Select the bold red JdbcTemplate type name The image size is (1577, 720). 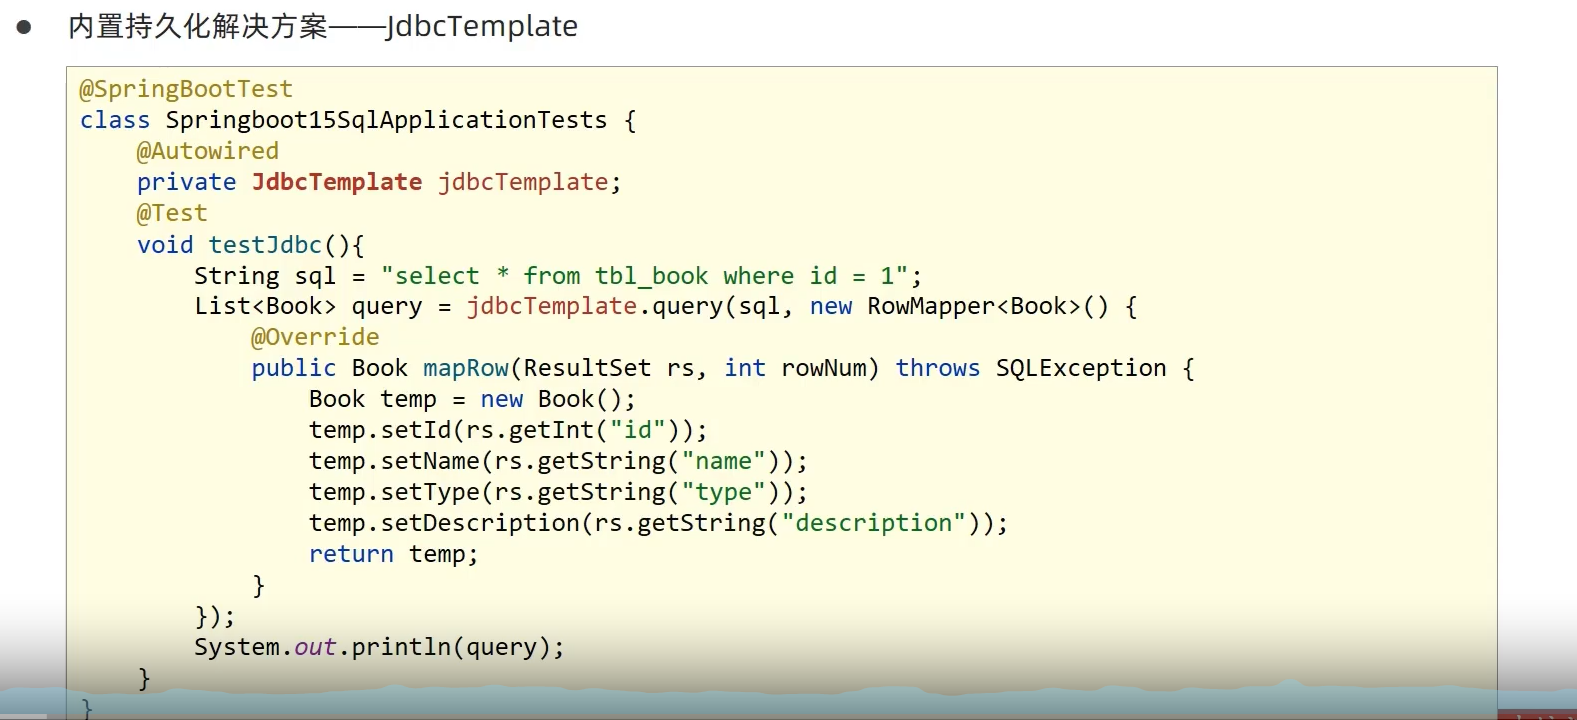pos(337,182)
